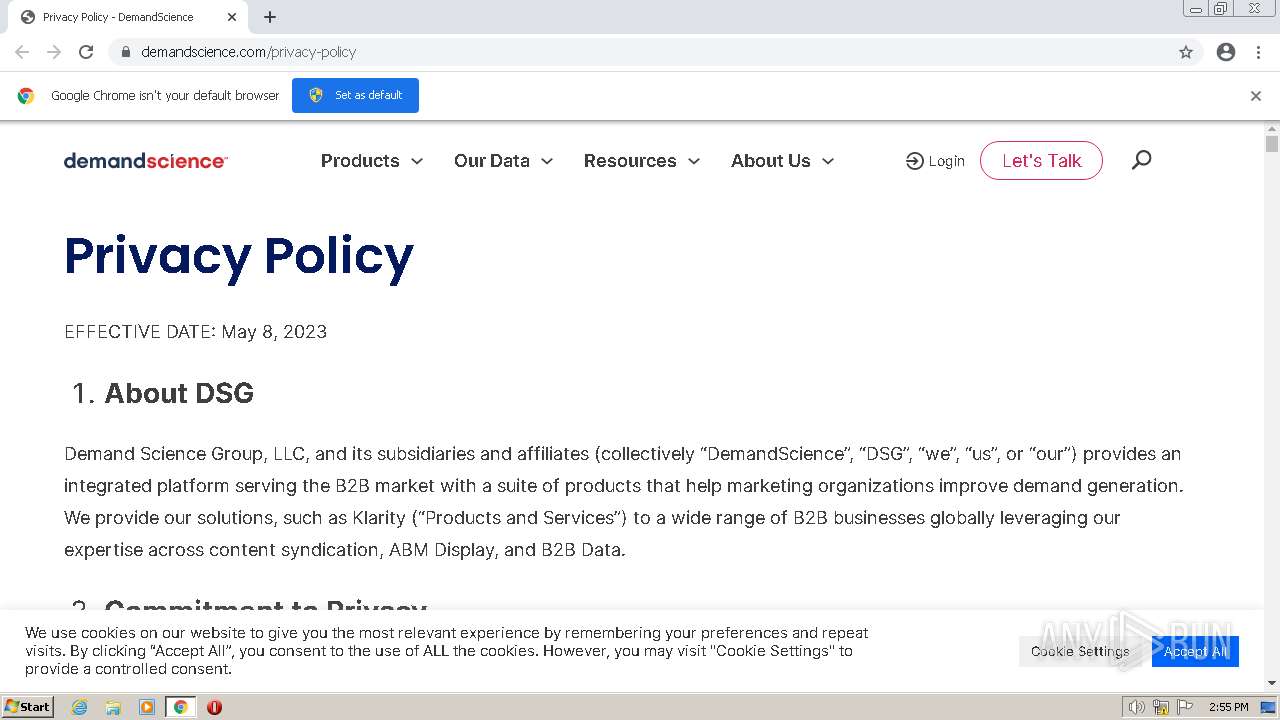Bookmark this page with the star icon

[1186, 52]
